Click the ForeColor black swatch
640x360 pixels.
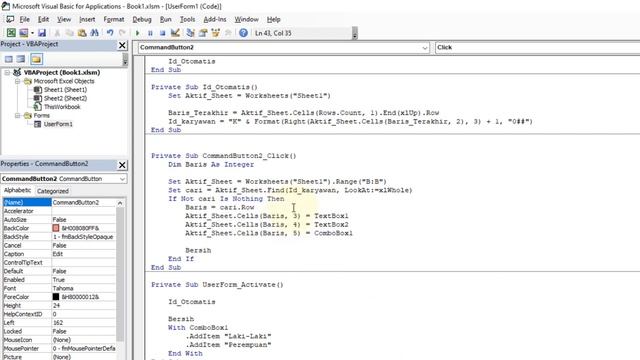(56, 297)
